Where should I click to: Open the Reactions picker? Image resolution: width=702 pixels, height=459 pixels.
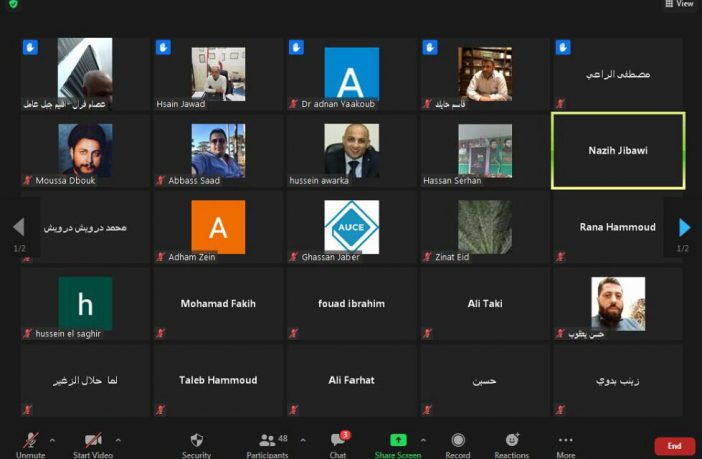point(511,444)
